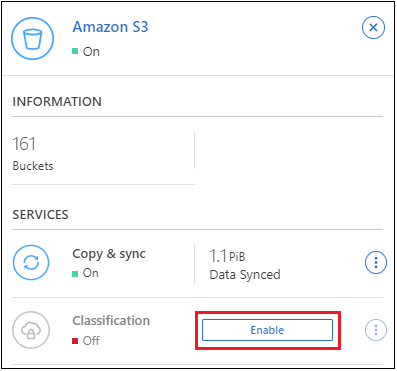Open the Amazon S3 title link
This screenshot has width=397, height=371.
[110, 27]
